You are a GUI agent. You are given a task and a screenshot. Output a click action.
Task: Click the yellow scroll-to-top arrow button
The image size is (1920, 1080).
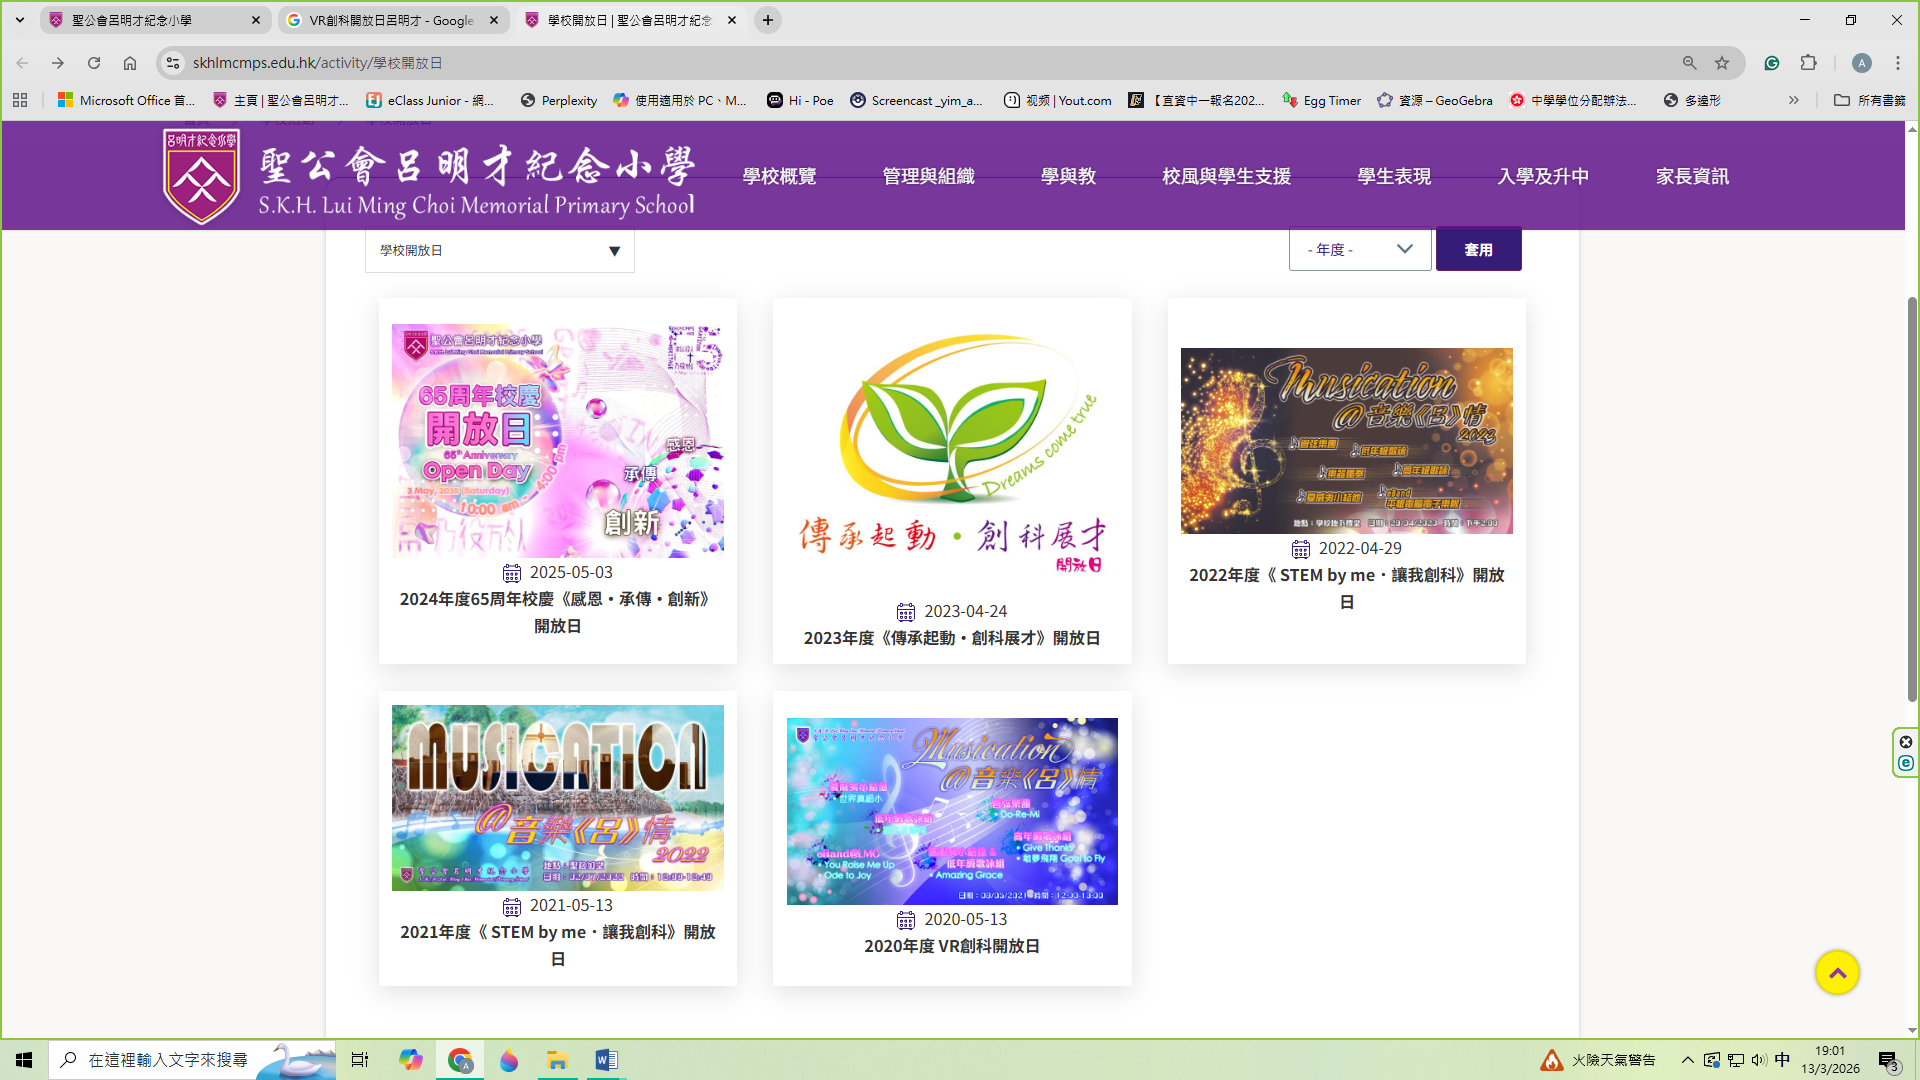point(1837,973)
